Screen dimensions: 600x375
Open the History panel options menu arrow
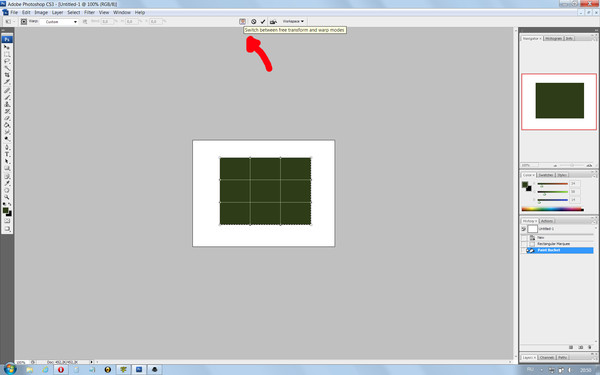pyautogui.click(x=595, y=221)
